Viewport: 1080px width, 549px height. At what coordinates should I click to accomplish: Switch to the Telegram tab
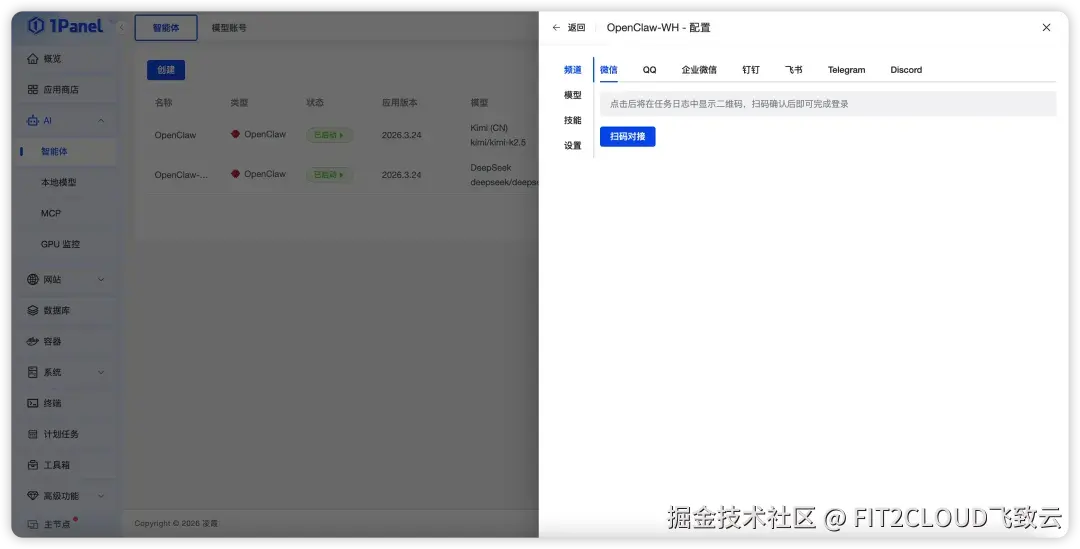(x=847, y=70)
